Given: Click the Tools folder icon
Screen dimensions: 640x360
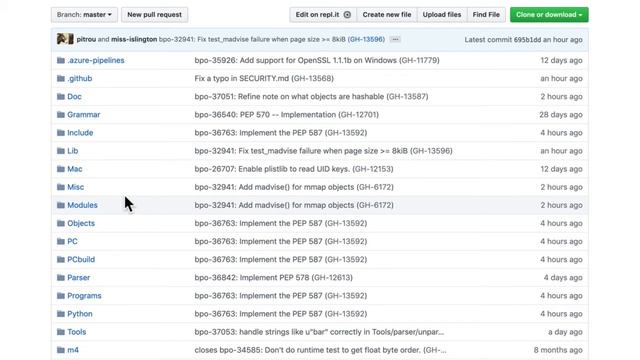Looking at the screenshot, I should click(x=61, y=332).
